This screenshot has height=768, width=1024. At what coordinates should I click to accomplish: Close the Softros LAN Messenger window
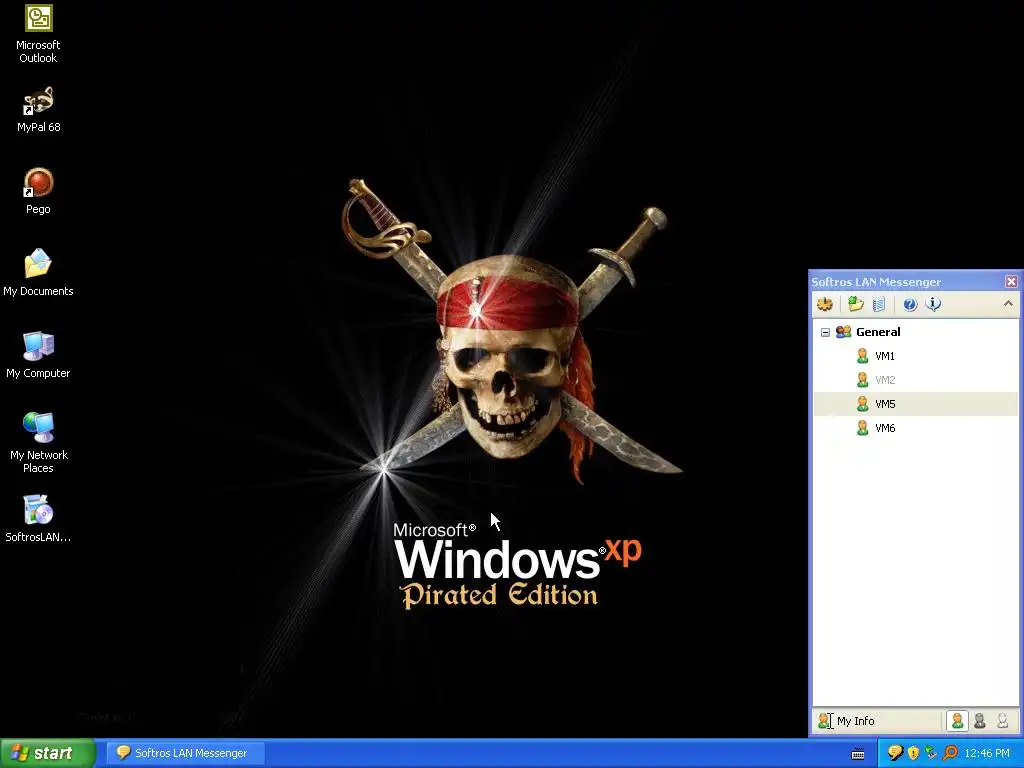1011,281
